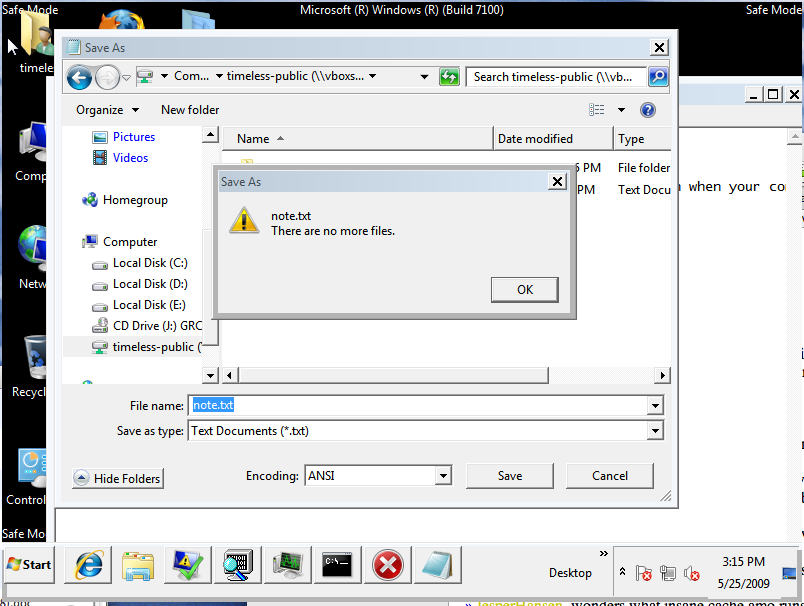Click the performance monitor taskbar icon
The width and height of the screenshot is (804, 606).
coord(288,565)
